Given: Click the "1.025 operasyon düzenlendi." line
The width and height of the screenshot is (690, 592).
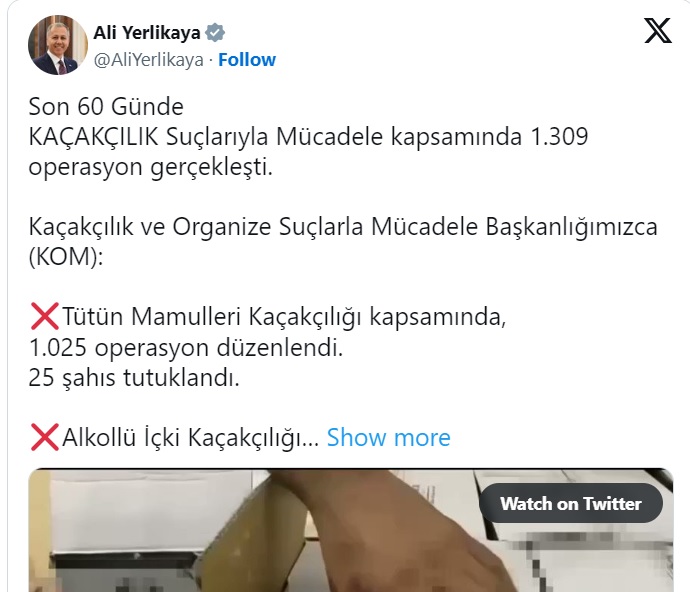Looking at the screenshot, I should click(x=186, y=347).
